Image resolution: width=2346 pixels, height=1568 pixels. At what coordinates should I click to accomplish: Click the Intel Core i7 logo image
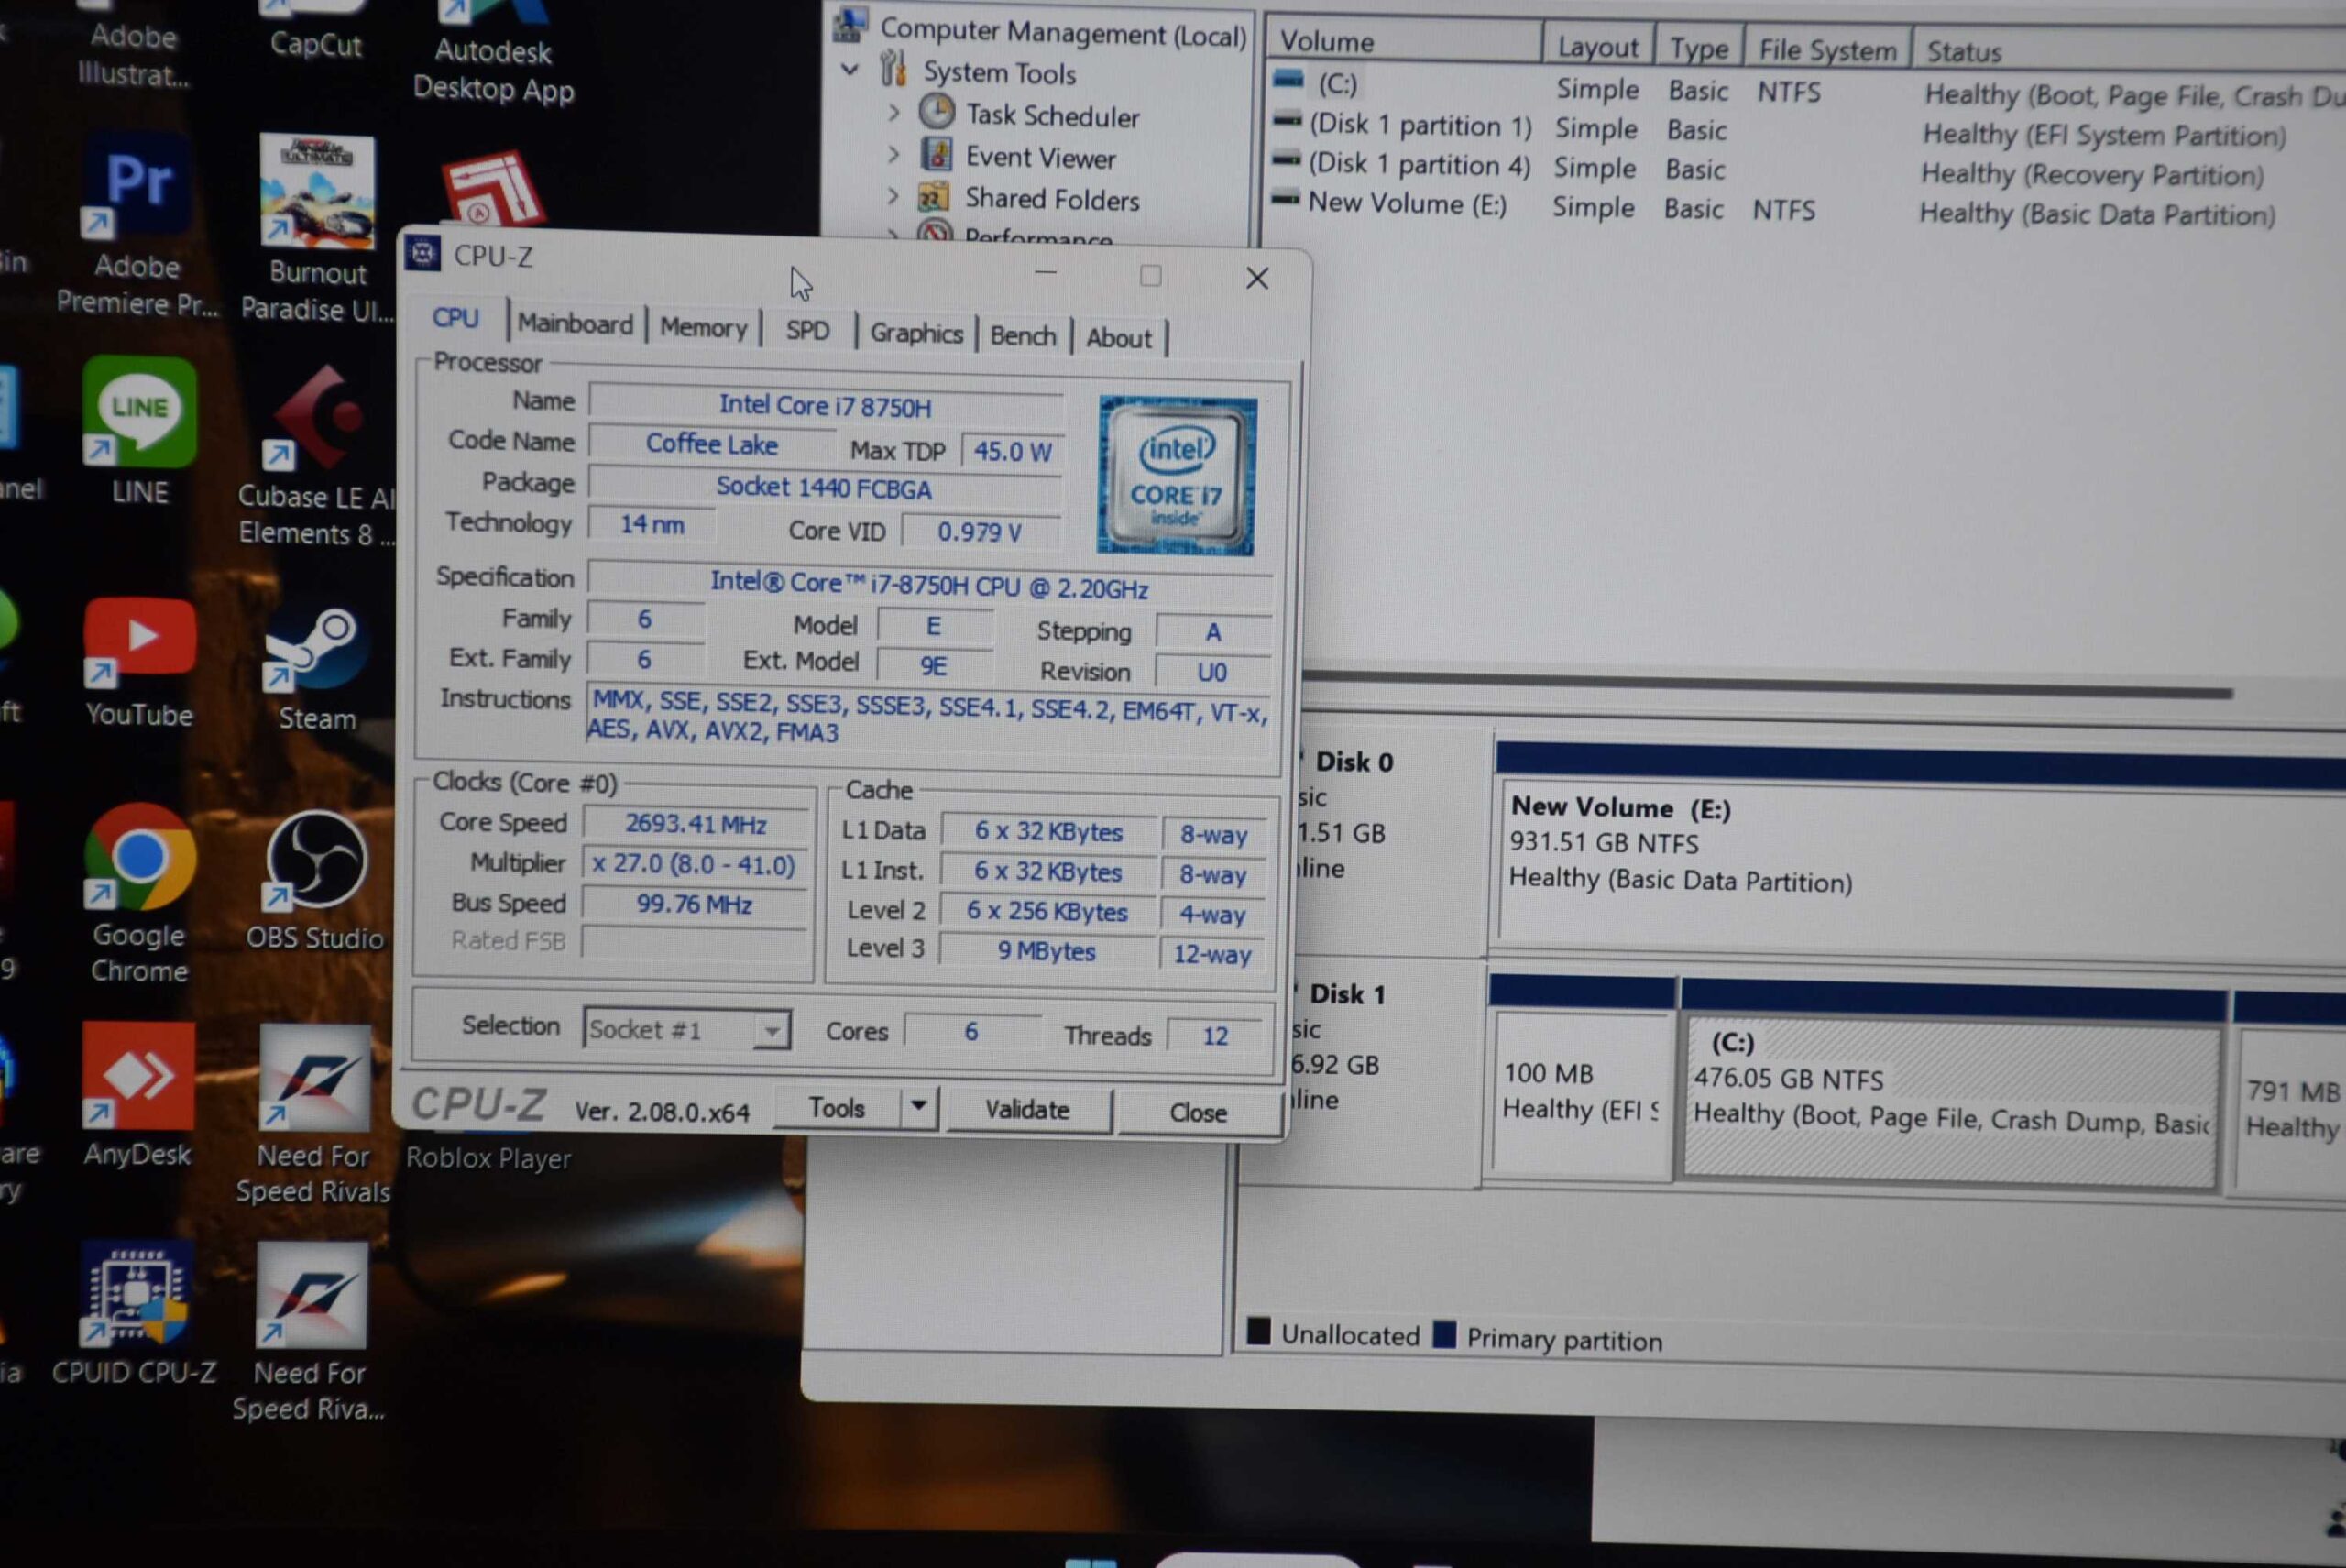1176,476
